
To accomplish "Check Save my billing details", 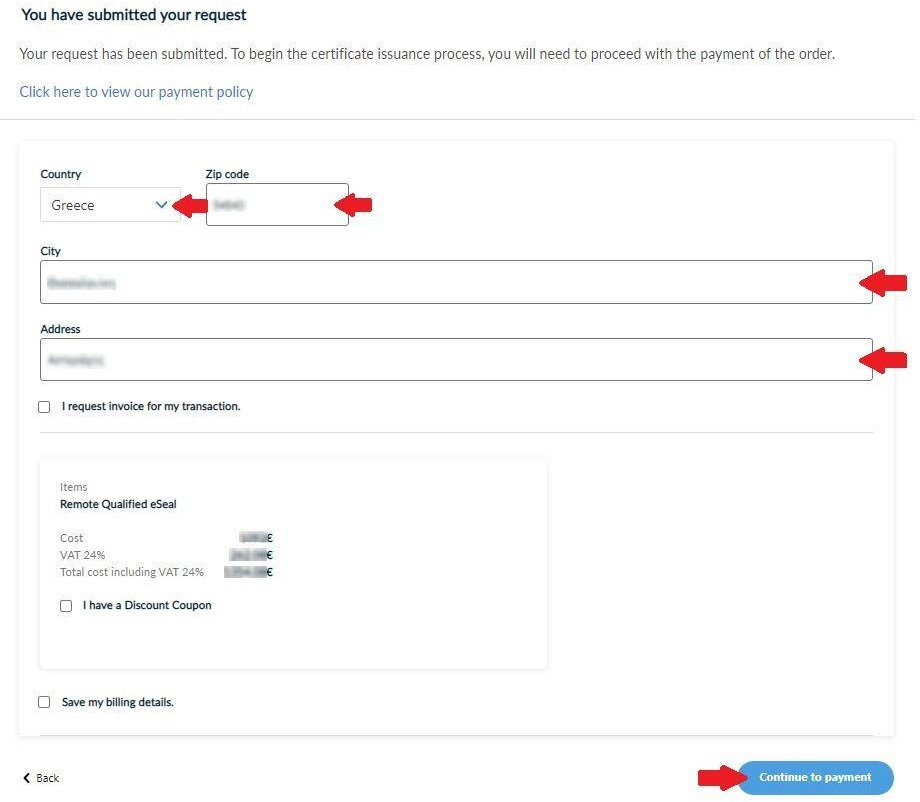I will pos(44,703).
